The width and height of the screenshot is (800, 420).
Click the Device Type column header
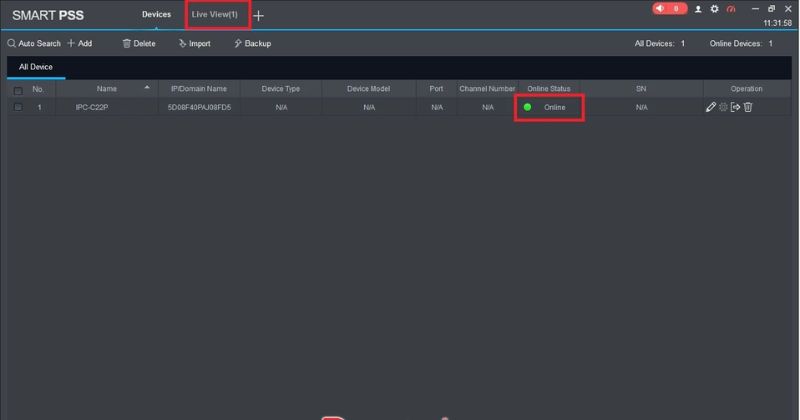tap(281, 89)
